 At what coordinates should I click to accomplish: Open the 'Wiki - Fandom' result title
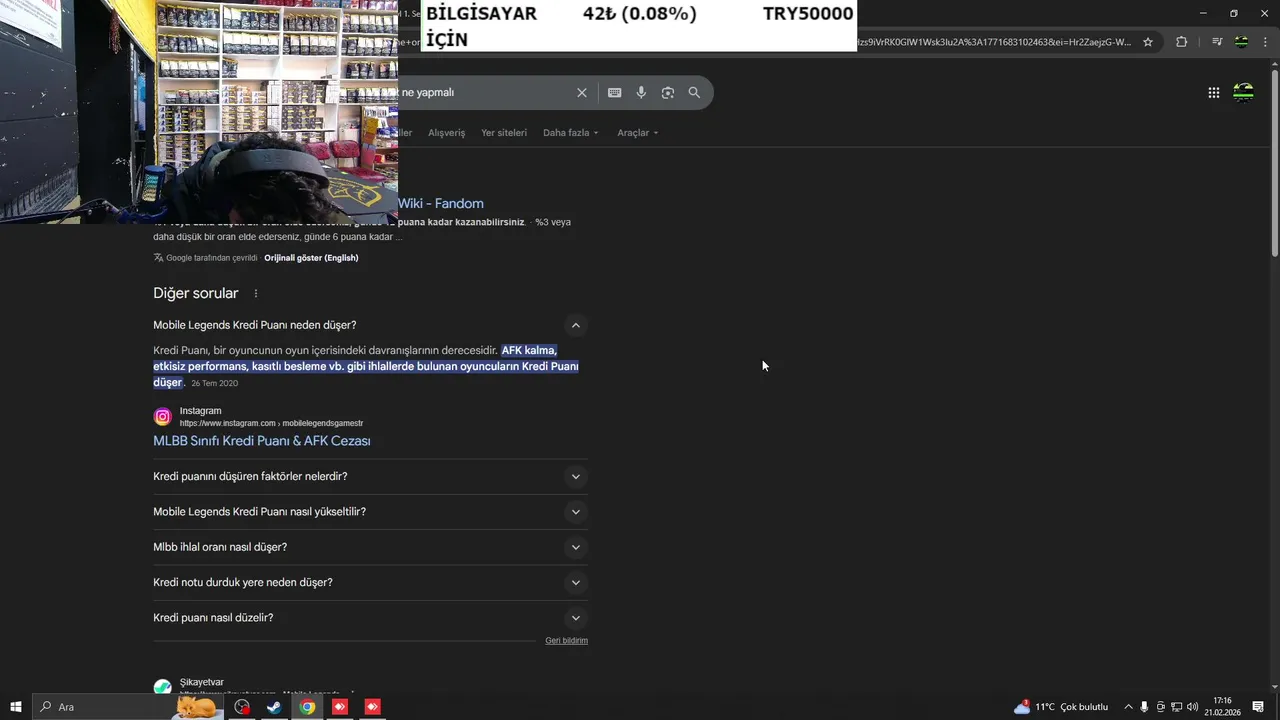click(441, 203)
